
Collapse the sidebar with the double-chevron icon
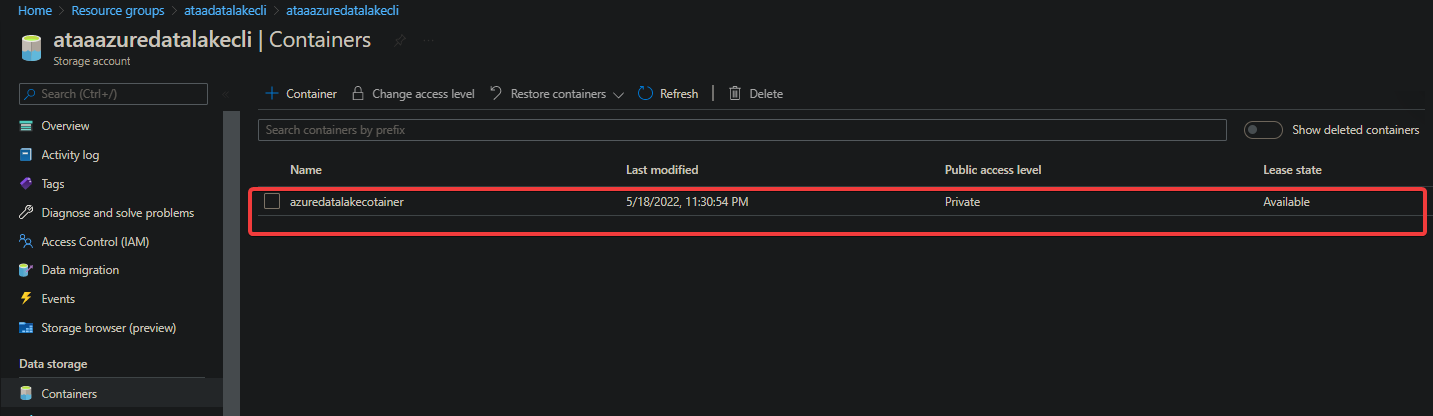[x=226, y=94]
